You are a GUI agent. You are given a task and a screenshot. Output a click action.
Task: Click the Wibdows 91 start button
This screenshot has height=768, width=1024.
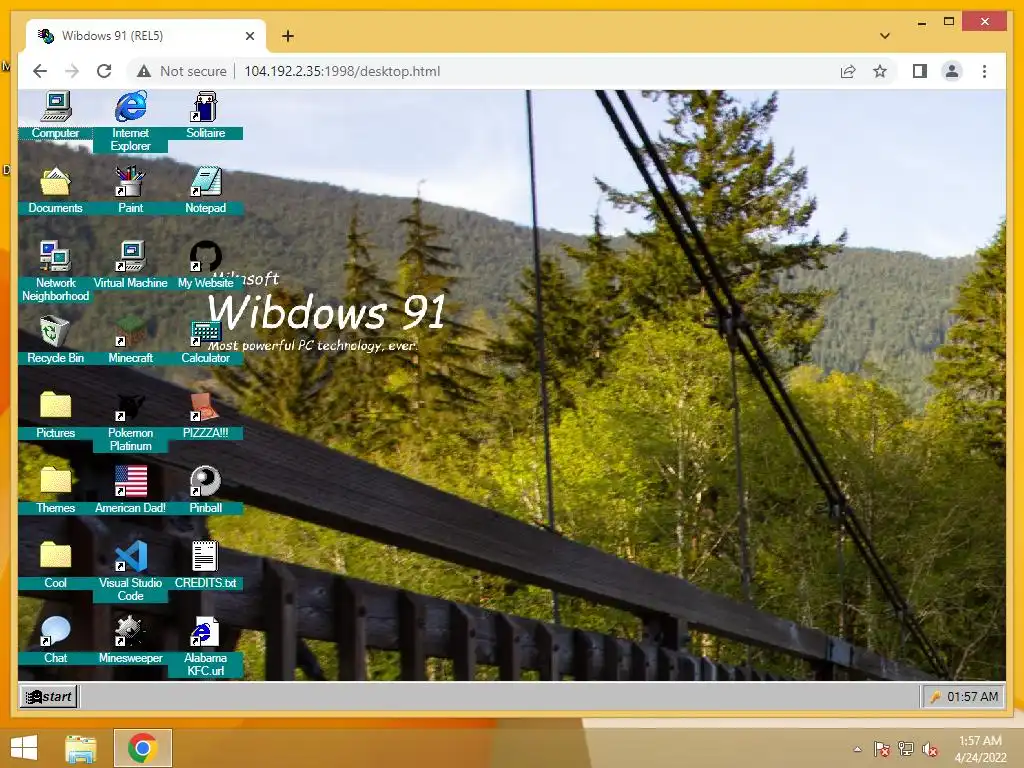[x=49, y=696]
